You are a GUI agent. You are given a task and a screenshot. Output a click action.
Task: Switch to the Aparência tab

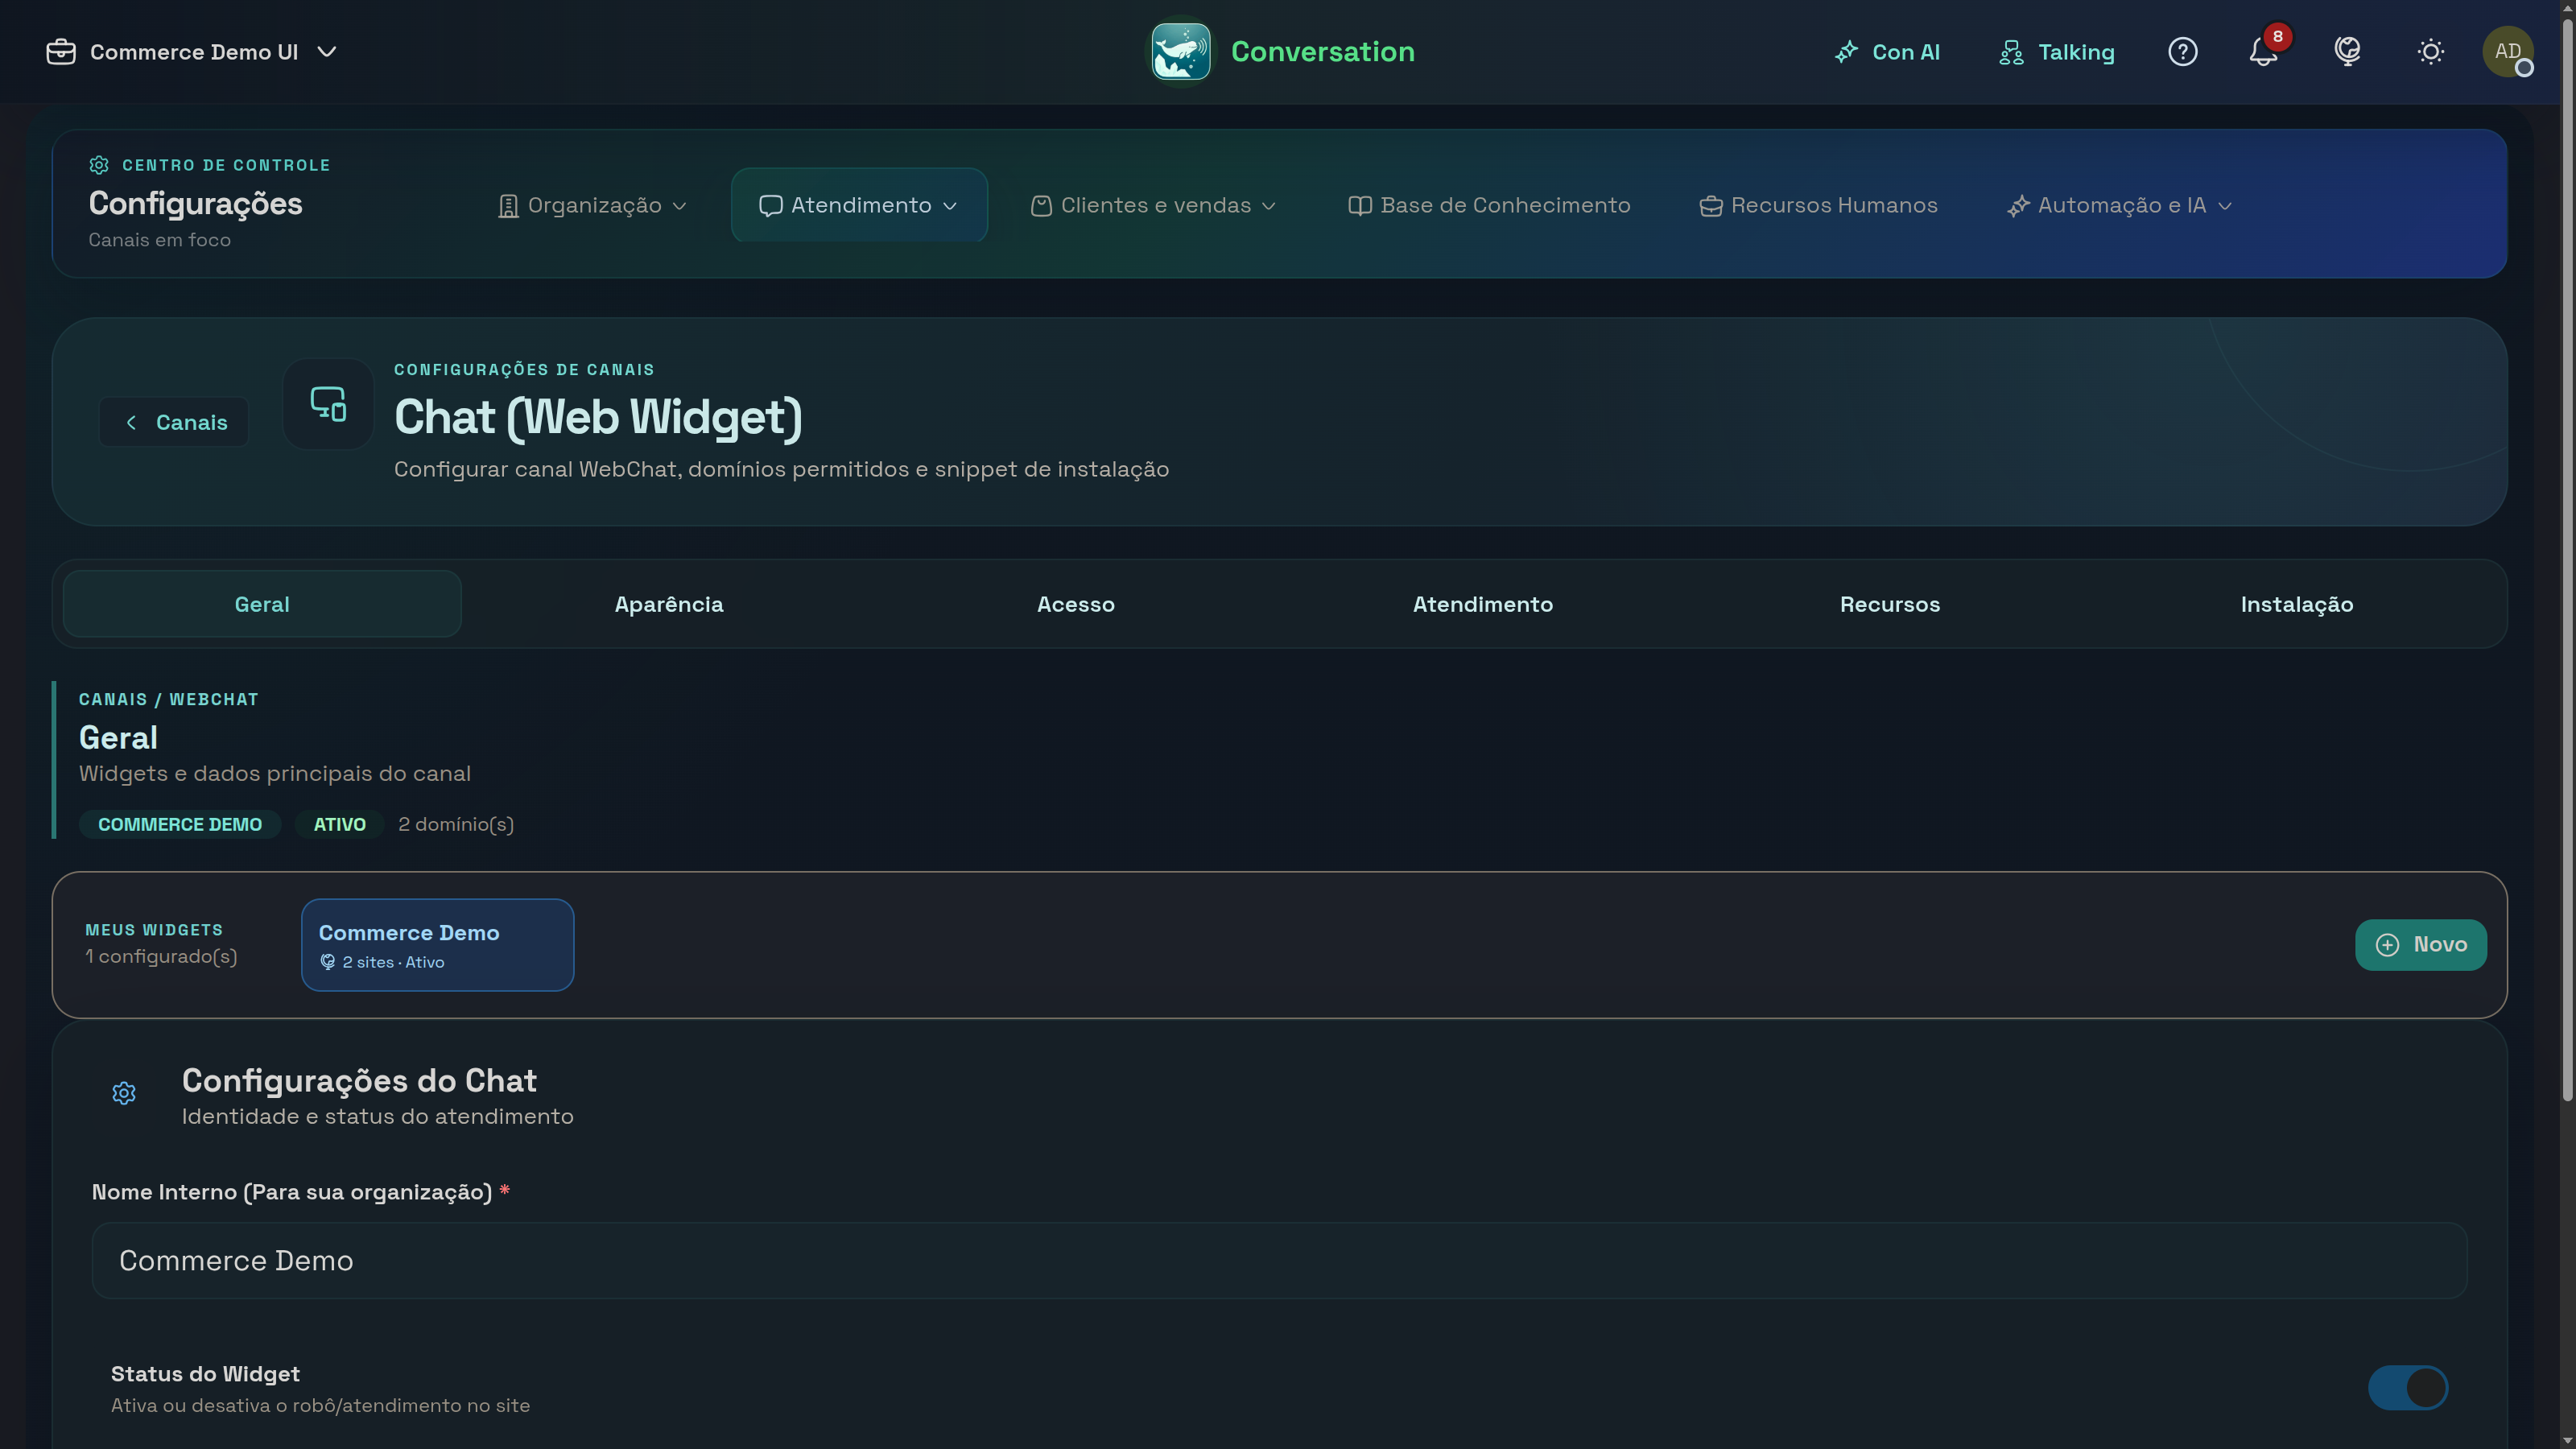click(x=669, y=604)
